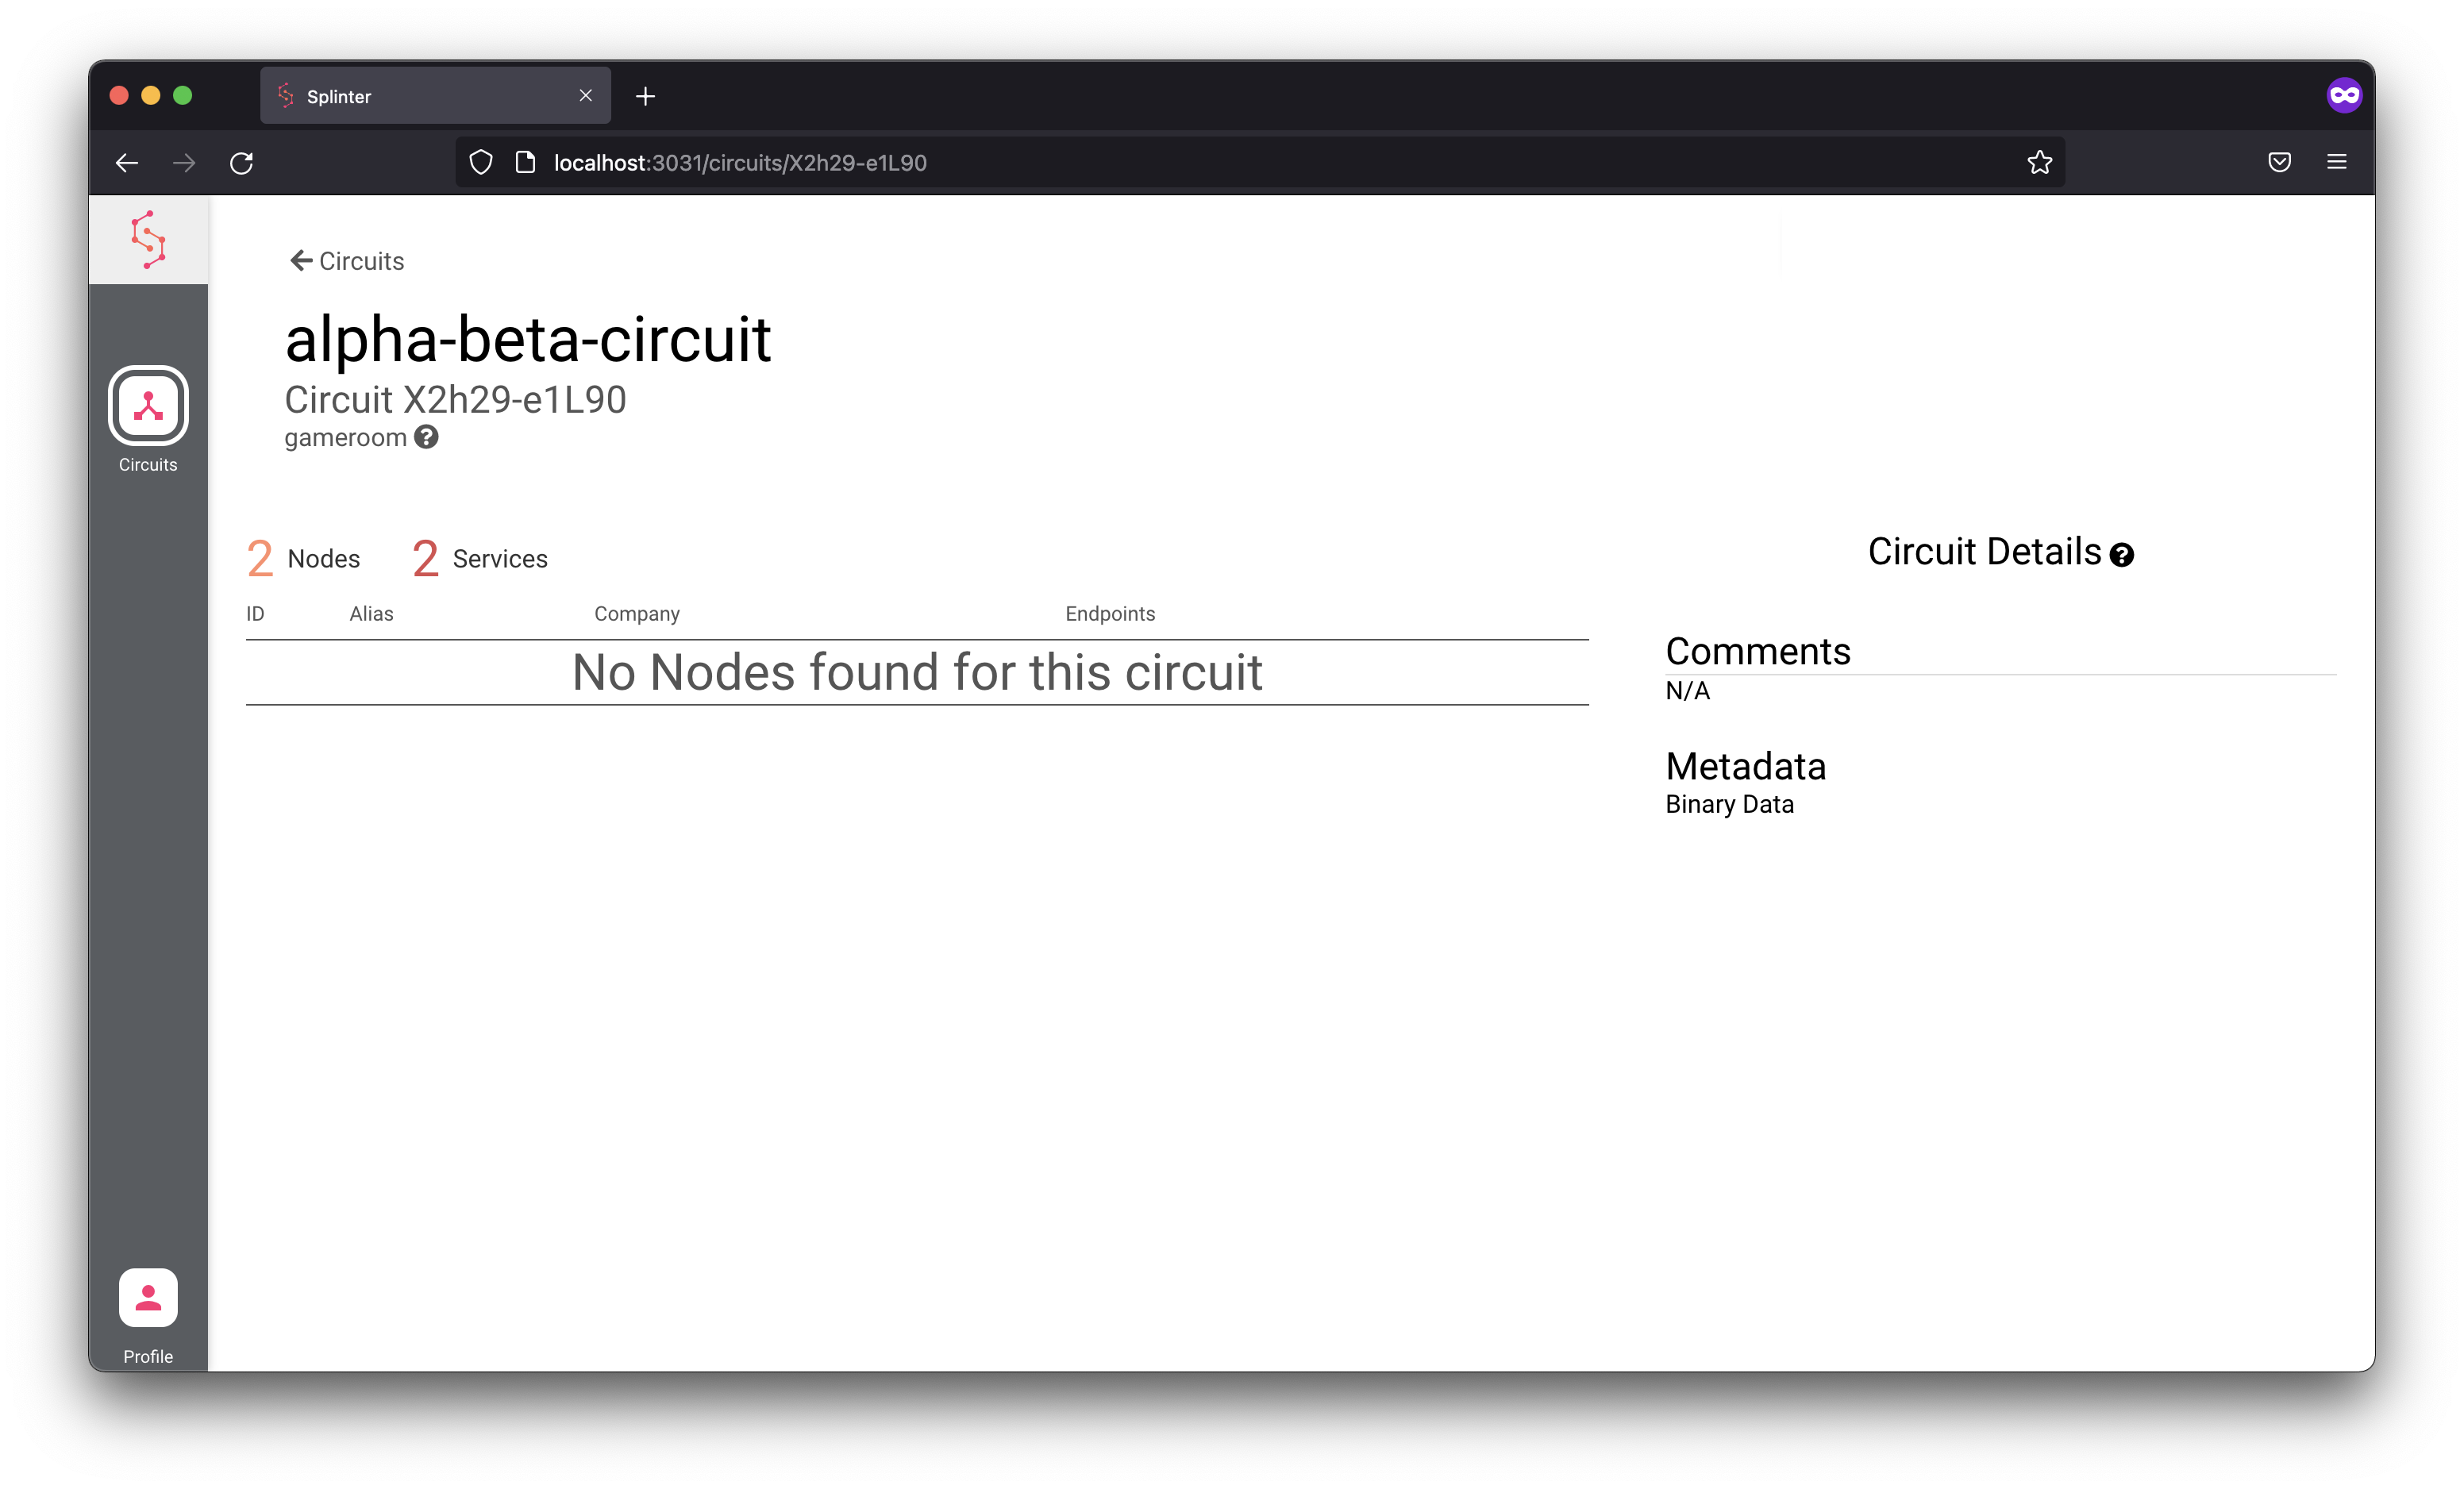Click the Circuit Details help icon
This screenshot has width=2464, height=1489.
coord(2121,555)
